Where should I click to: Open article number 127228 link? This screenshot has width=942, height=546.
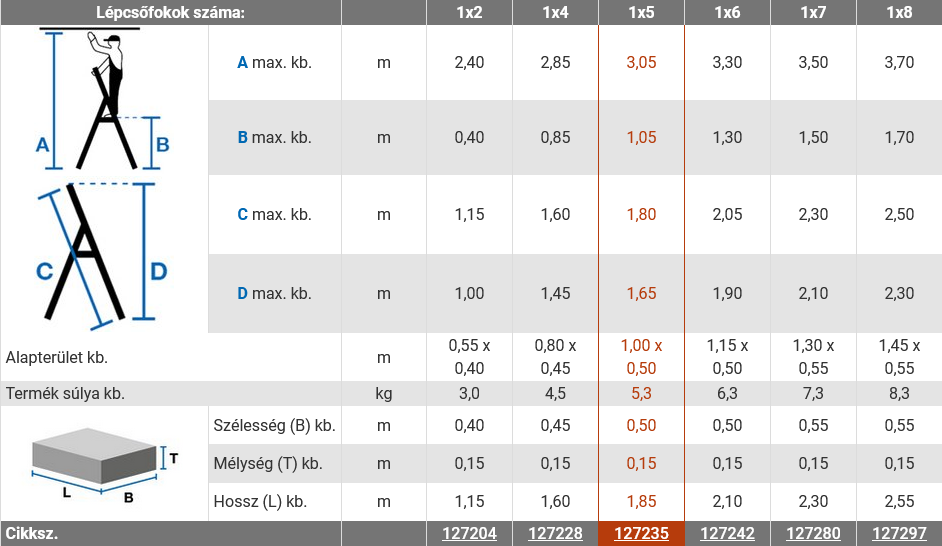pos(555,533)
